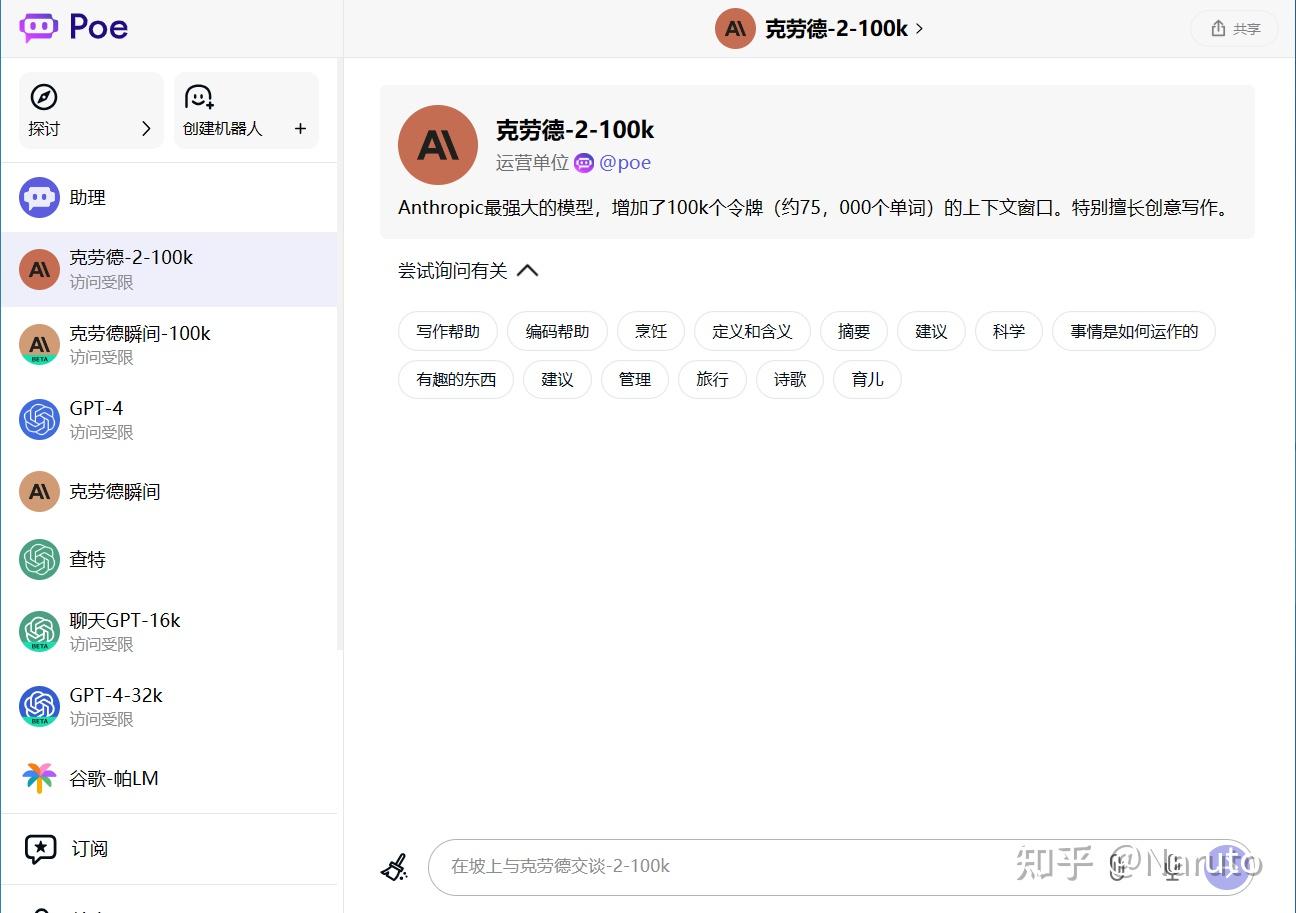Choose the 建议 chip beside 管理
Viewport: 1296px width, 913px height.
557,379
